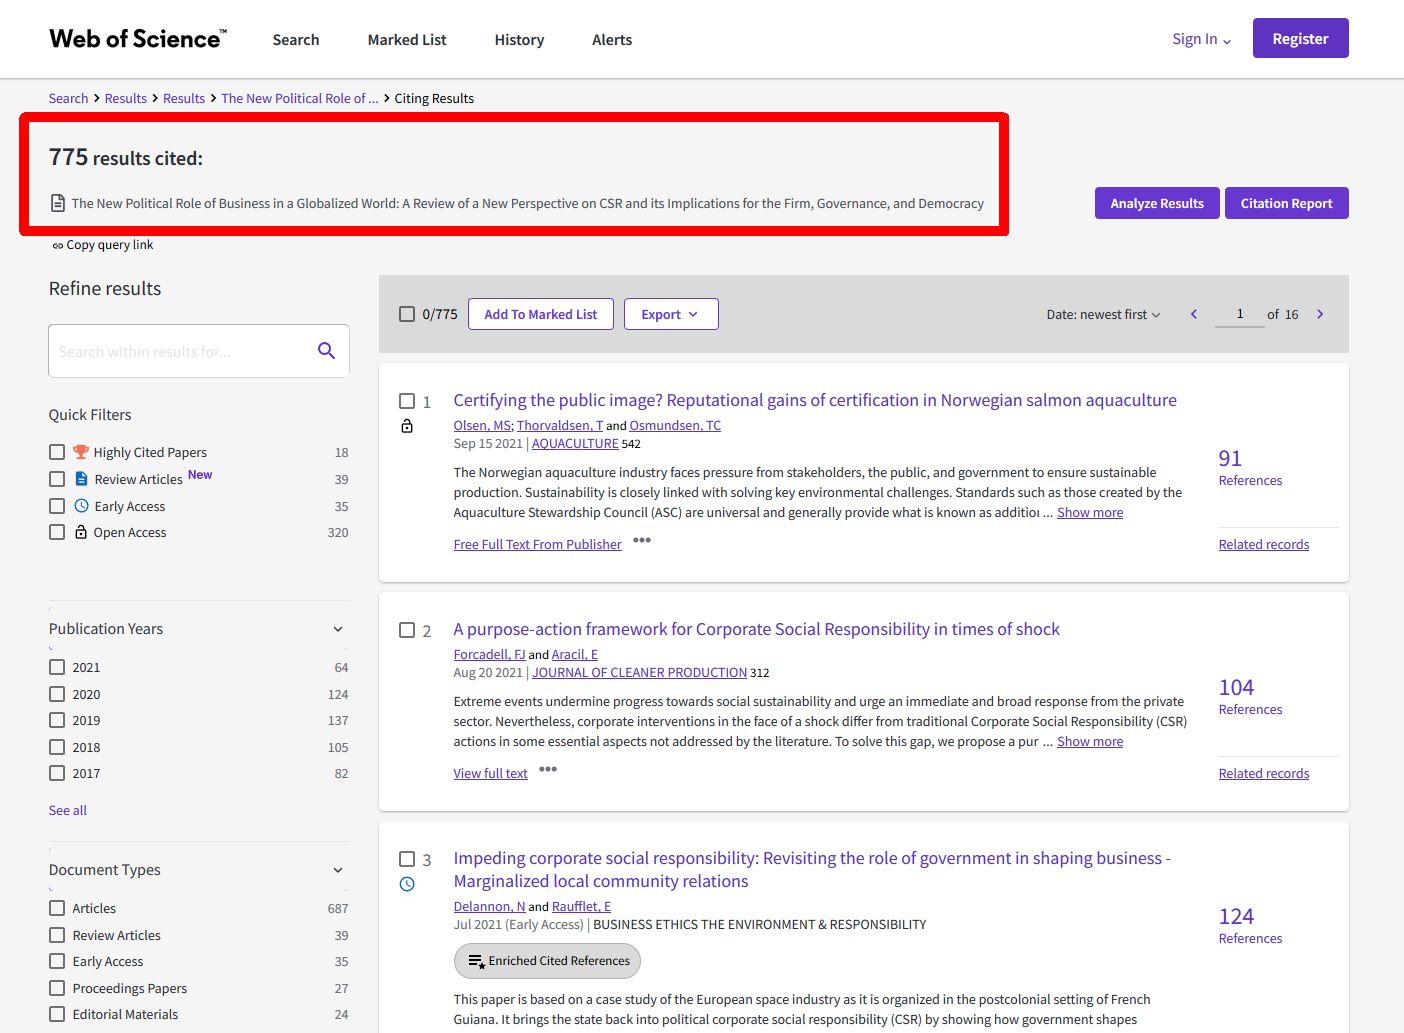Tick the select-all 0/775 checkbox

pyautogui.click(x=407, y=314)
